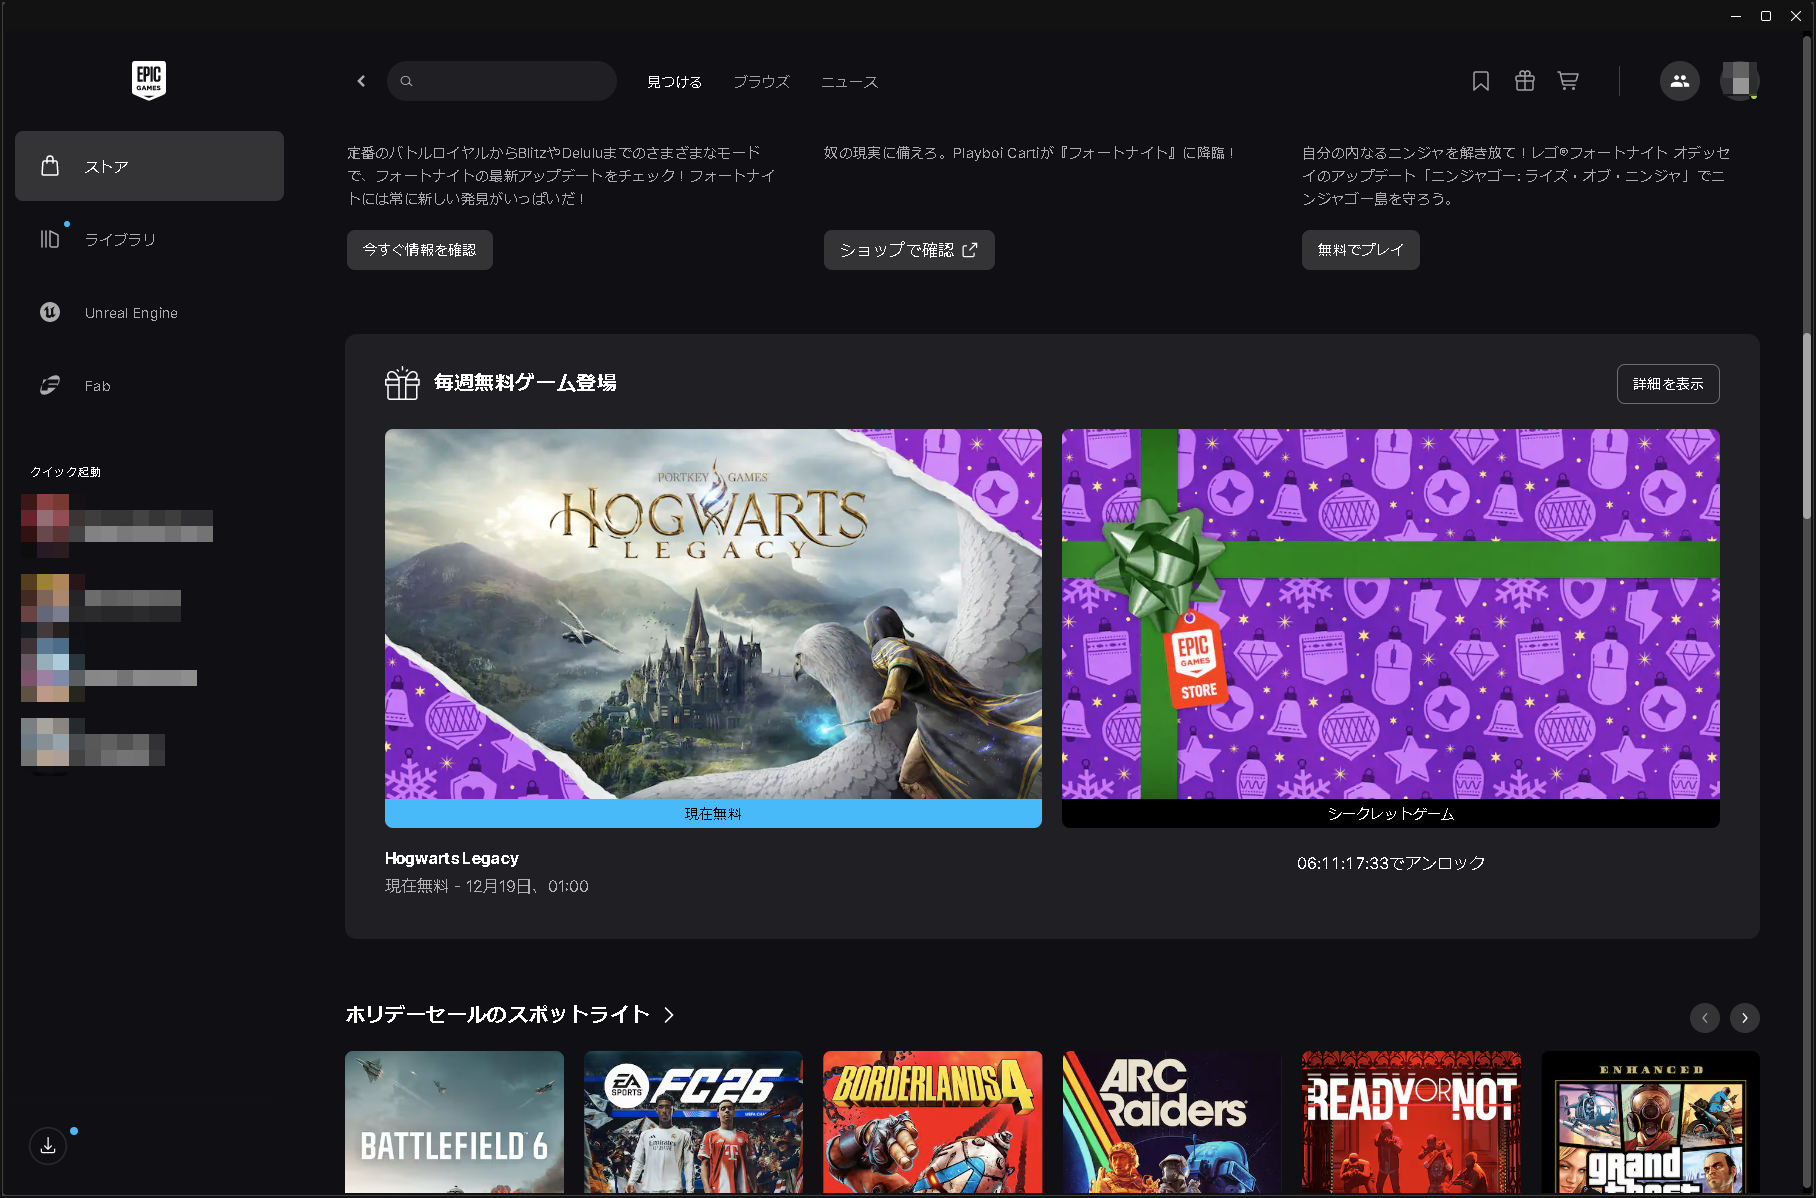Open the wishlist bookmark icon
The height and width of the screenshot is (1198, 1816).
[x=1481, y=81]
